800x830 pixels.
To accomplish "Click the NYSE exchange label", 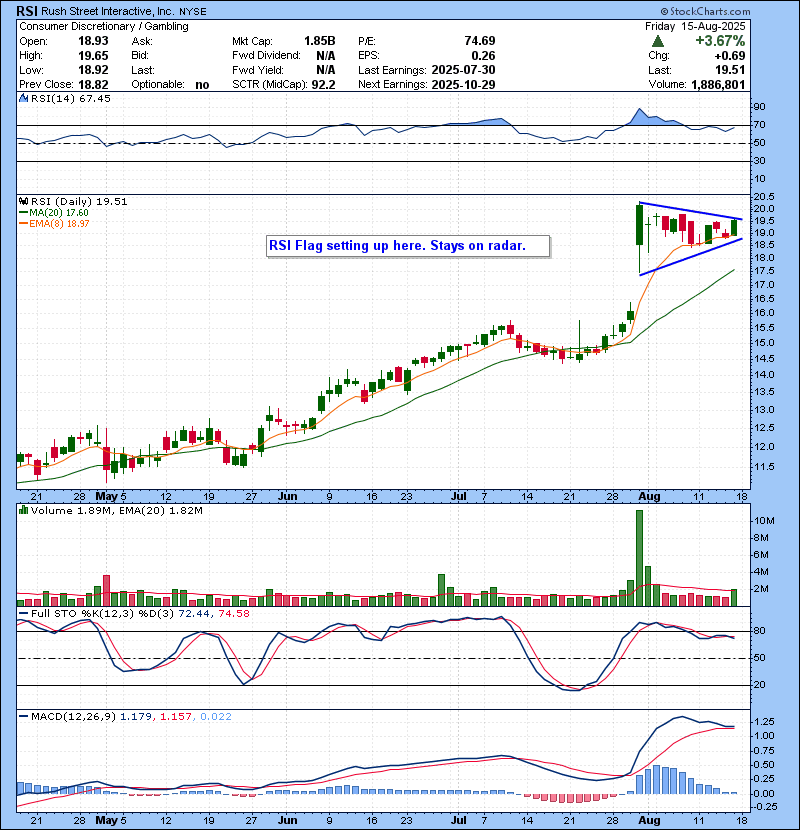I will 193,12.
